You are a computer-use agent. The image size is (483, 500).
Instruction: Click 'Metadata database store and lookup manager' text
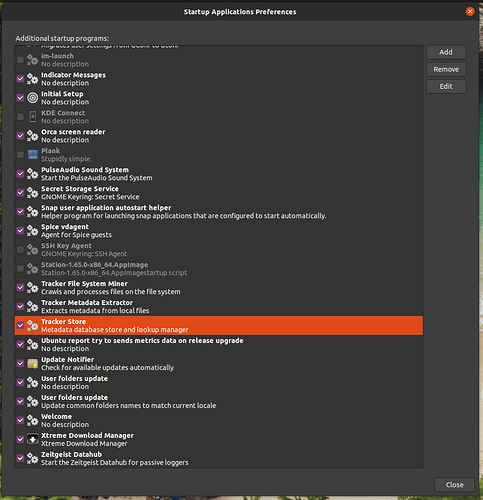115,330
